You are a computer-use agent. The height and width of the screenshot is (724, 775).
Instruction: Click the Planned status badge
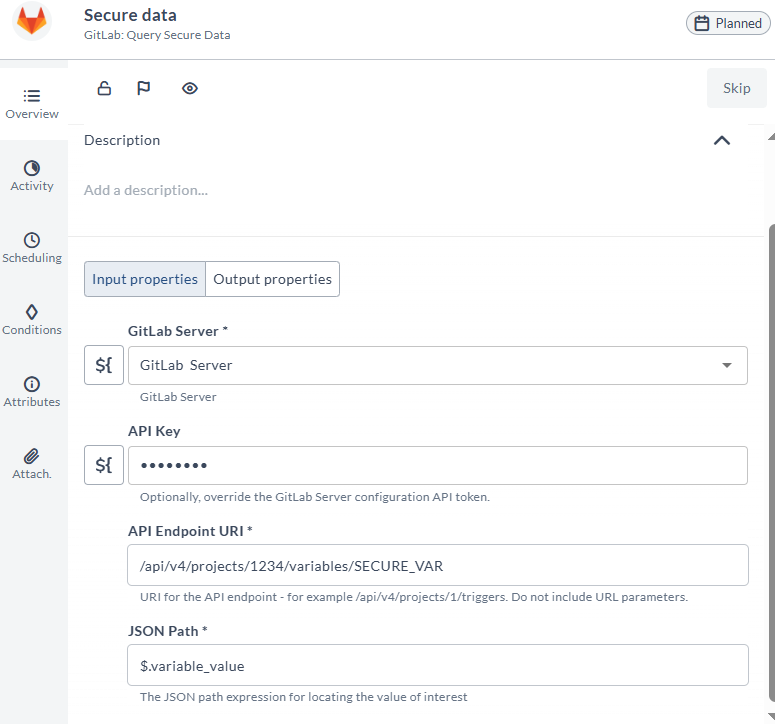pyautogui.click(x=728, y=23)
